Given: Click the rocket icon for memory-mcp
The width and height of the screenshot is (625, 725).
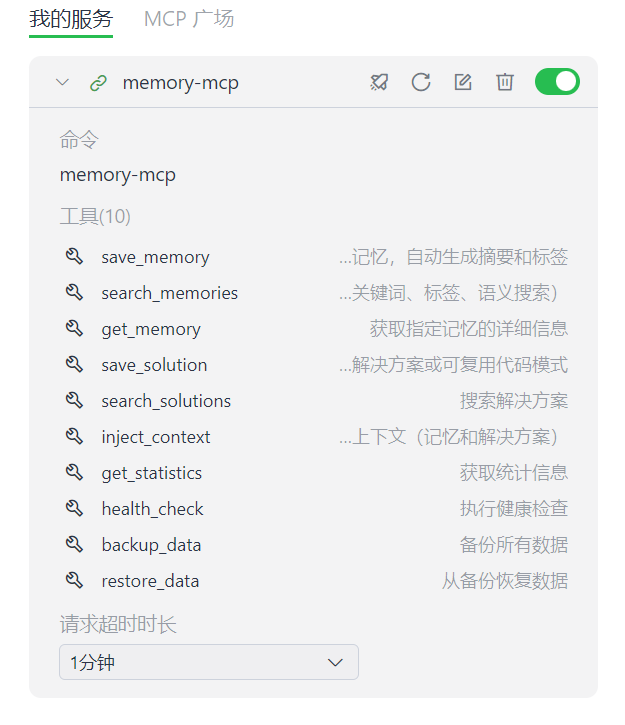Looking at the screenshot, I should 379,82.
